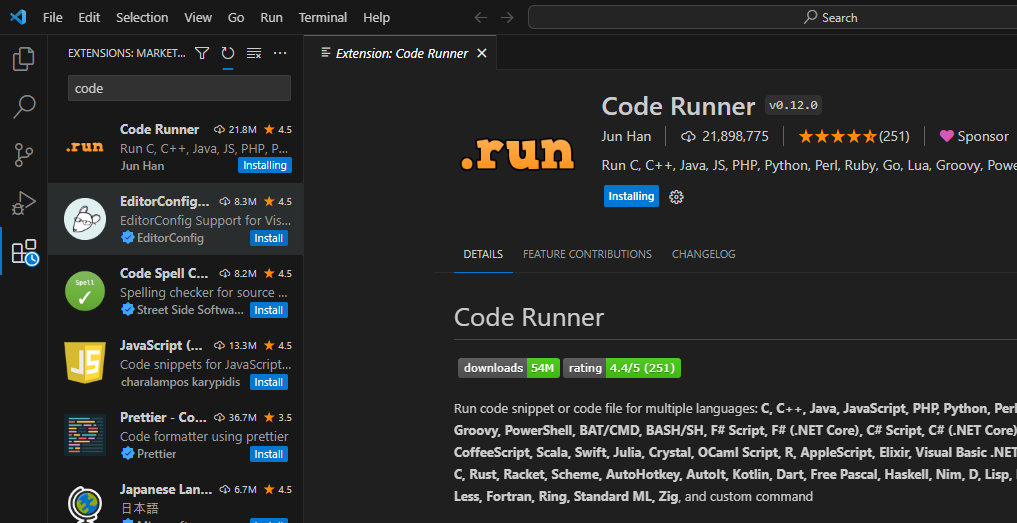Click the EXTENSIONS: MARKETPLACE panel header
The width and height of the screenshot is (1017, 523).
126,53
